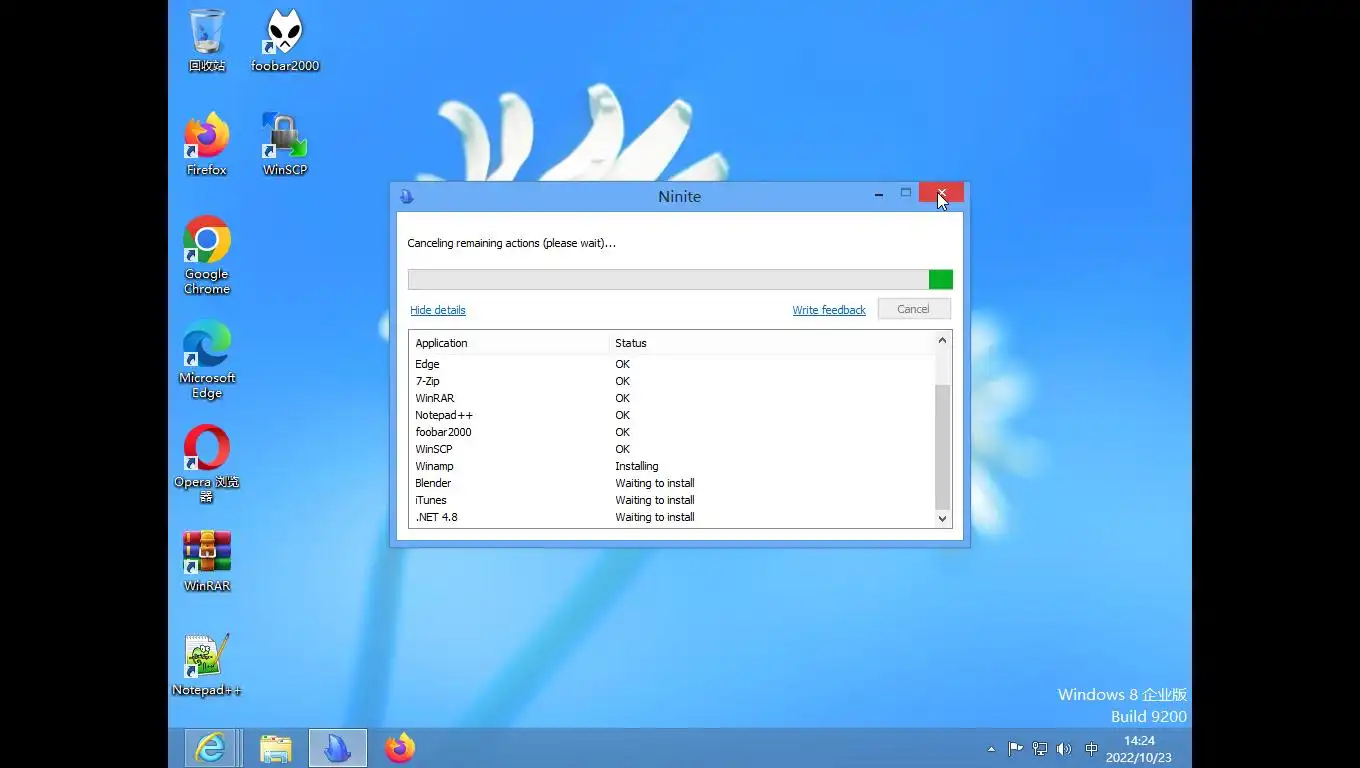Open Internet Explorer from the taskbar
This screenshot has width=1360, height=768.
pos(211,748)
